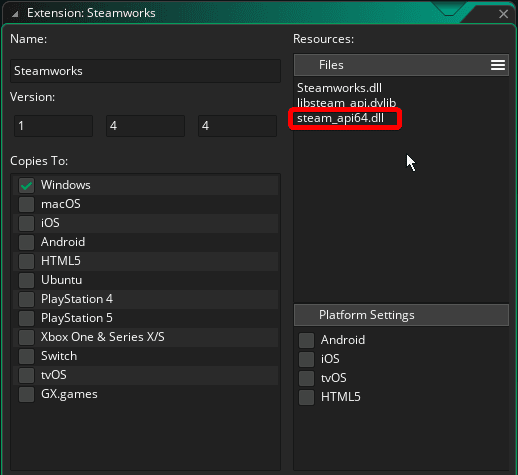Viewport: 518px width, 475px height.
Task: Click the Name: label
Action: click(28, 39)
